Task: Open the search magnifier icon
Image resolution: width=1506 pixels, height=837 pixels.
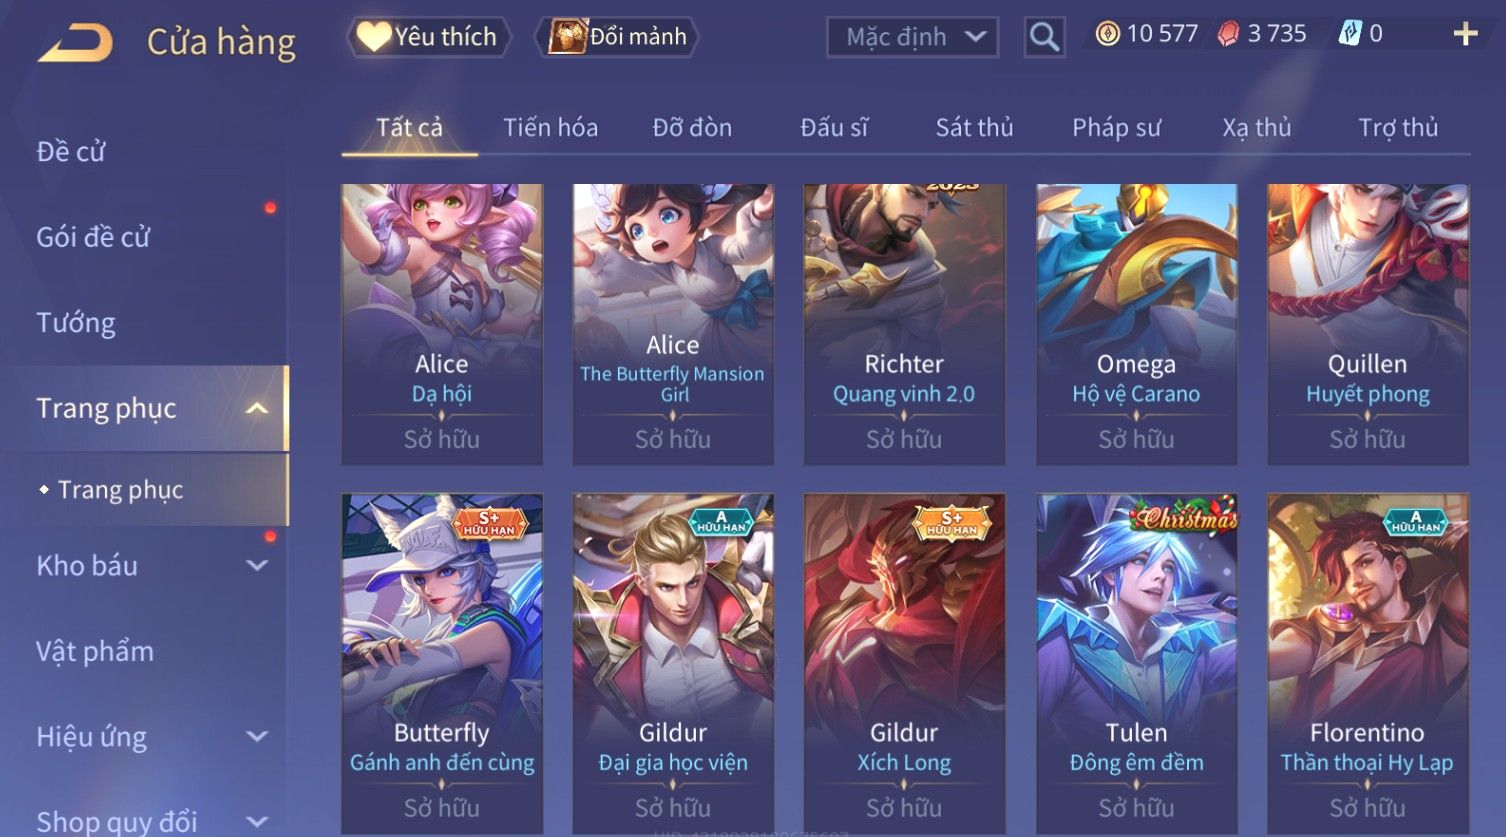Action: 1044,37
